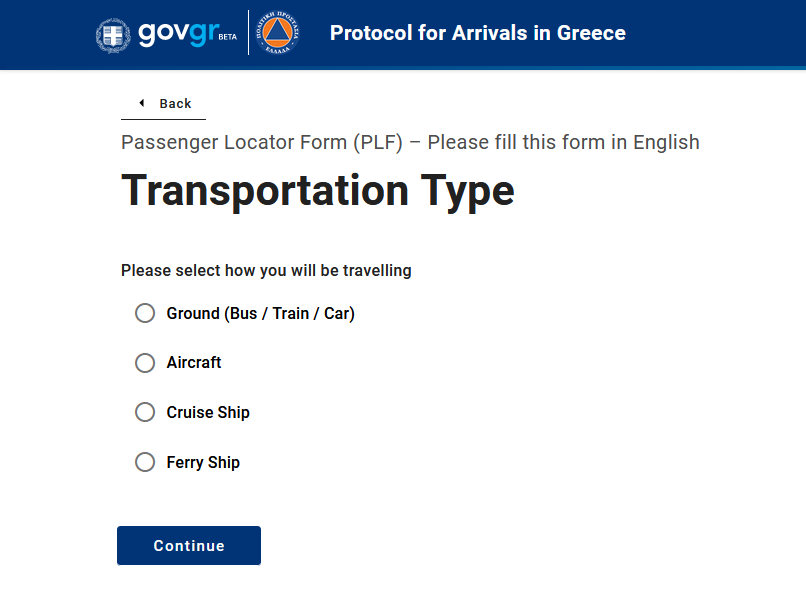Click the small Back arrow icon
Screen dimensions: 806x607
point(142,103)
